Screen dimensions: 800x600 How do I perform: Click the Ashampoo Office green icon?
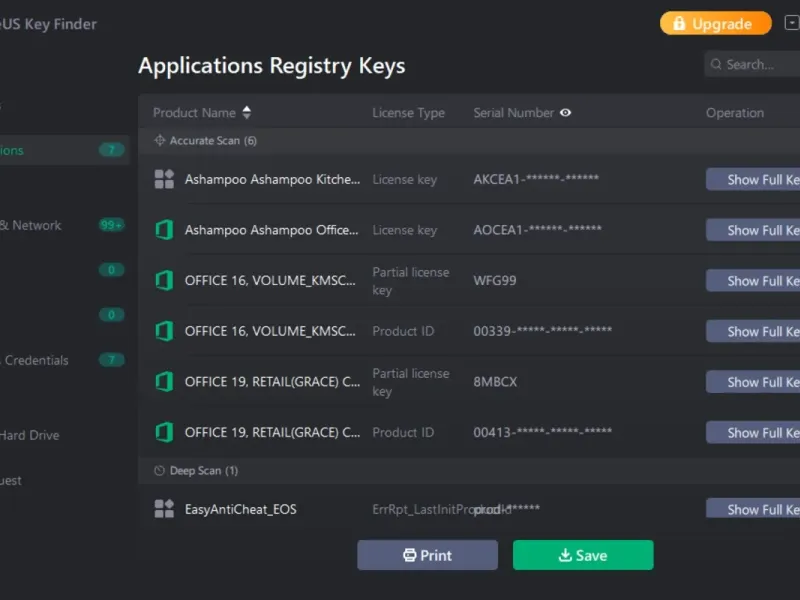click(x=164, y=230)
